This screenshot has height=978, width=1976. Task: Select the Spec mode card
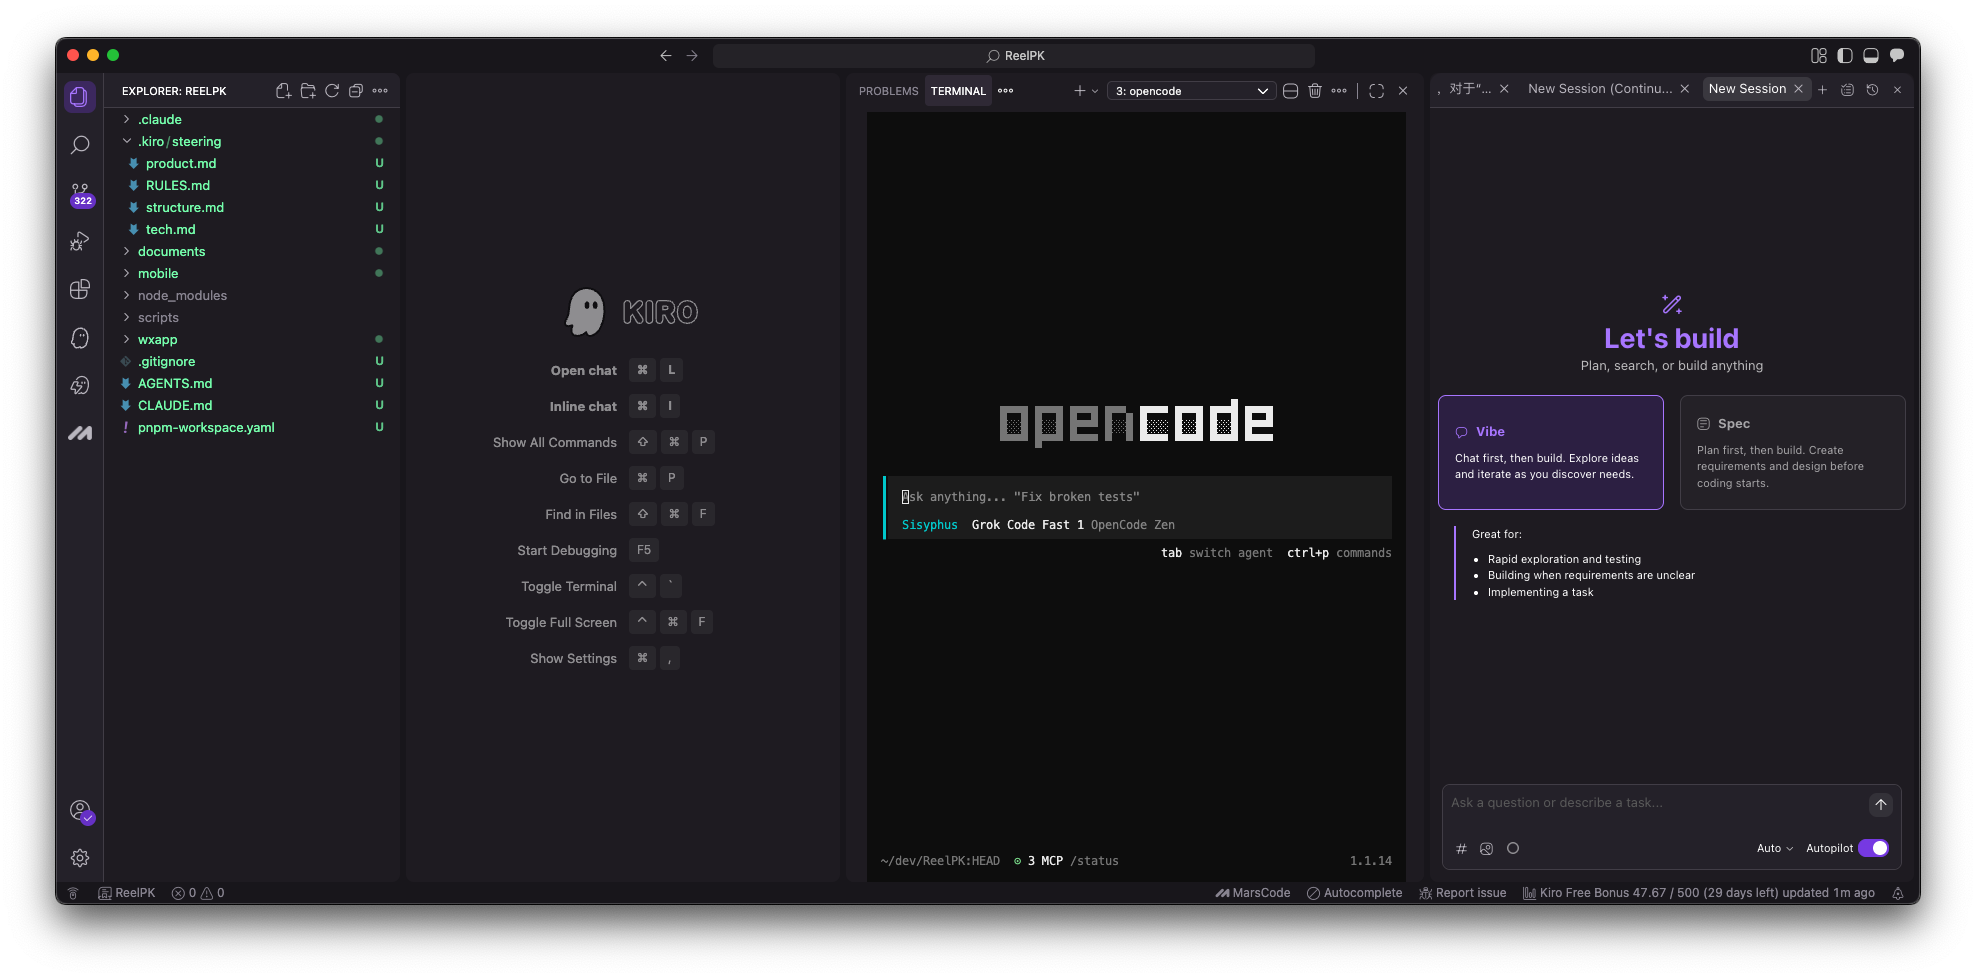[x=1792, y=452]
